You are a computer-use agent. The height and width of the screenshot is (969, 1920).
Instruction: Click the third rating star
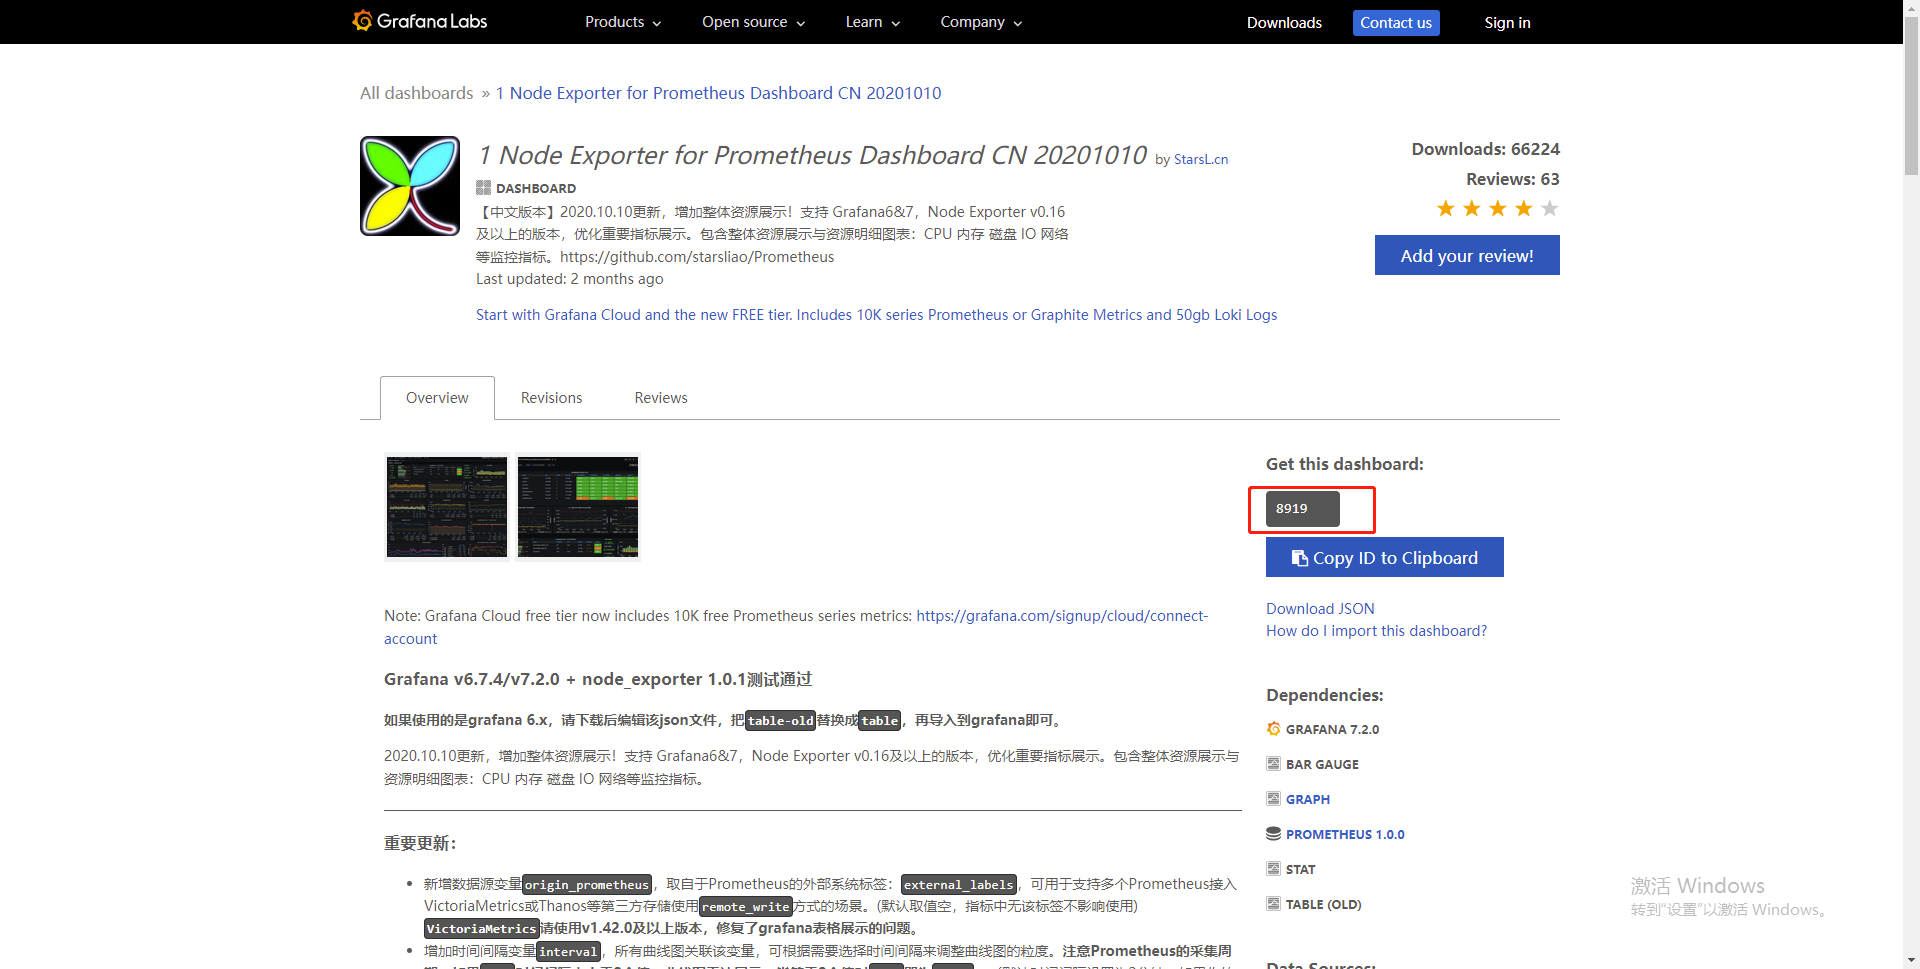point(1498,208)
